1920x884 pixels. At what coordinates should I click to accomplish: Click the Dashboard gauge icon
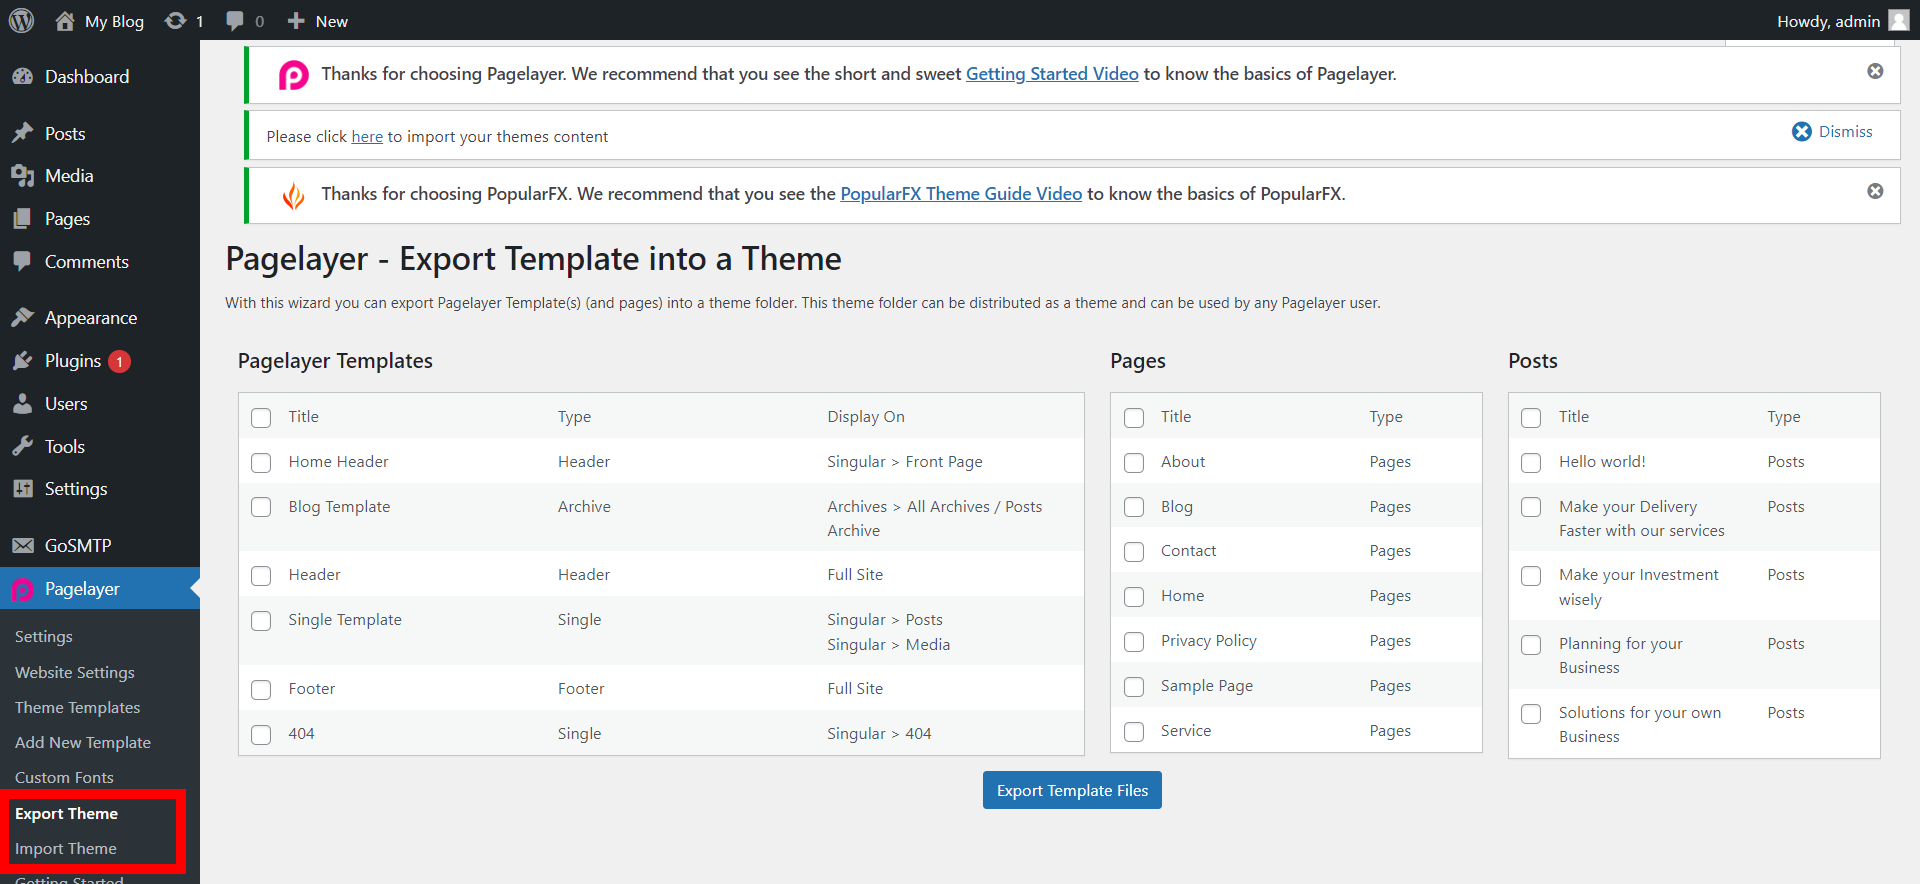pos(22,77)
